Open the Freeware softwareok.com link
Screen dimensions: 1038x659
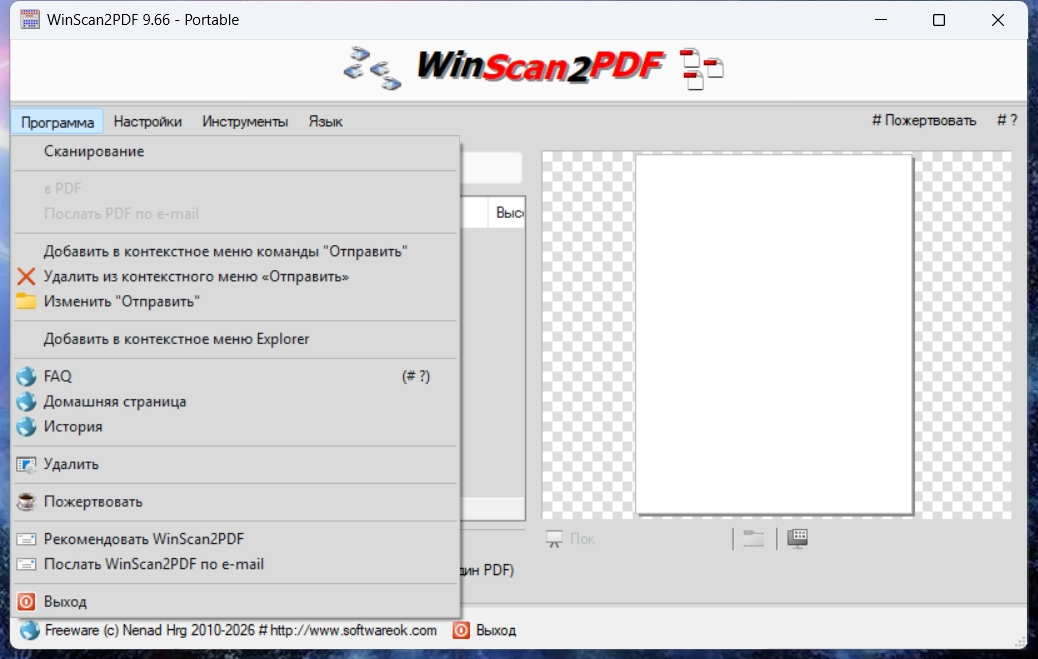(x=241, y=631)
